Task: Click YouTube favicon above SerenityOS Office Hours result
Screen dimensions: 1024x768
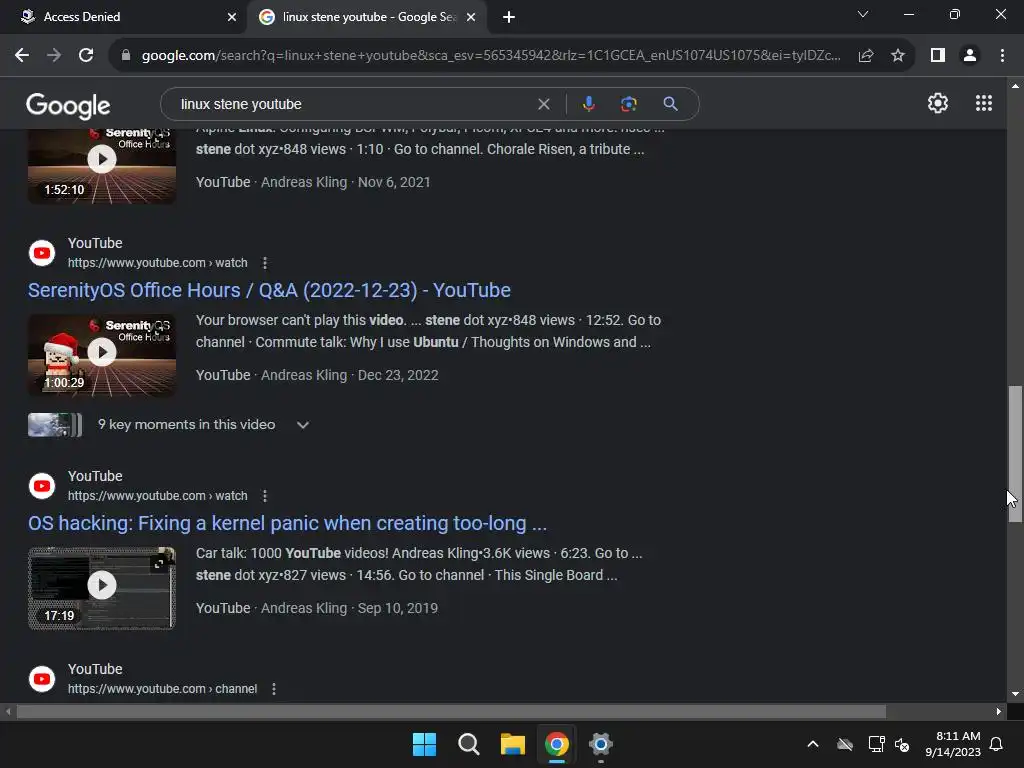Action: (x=42, y=253)
